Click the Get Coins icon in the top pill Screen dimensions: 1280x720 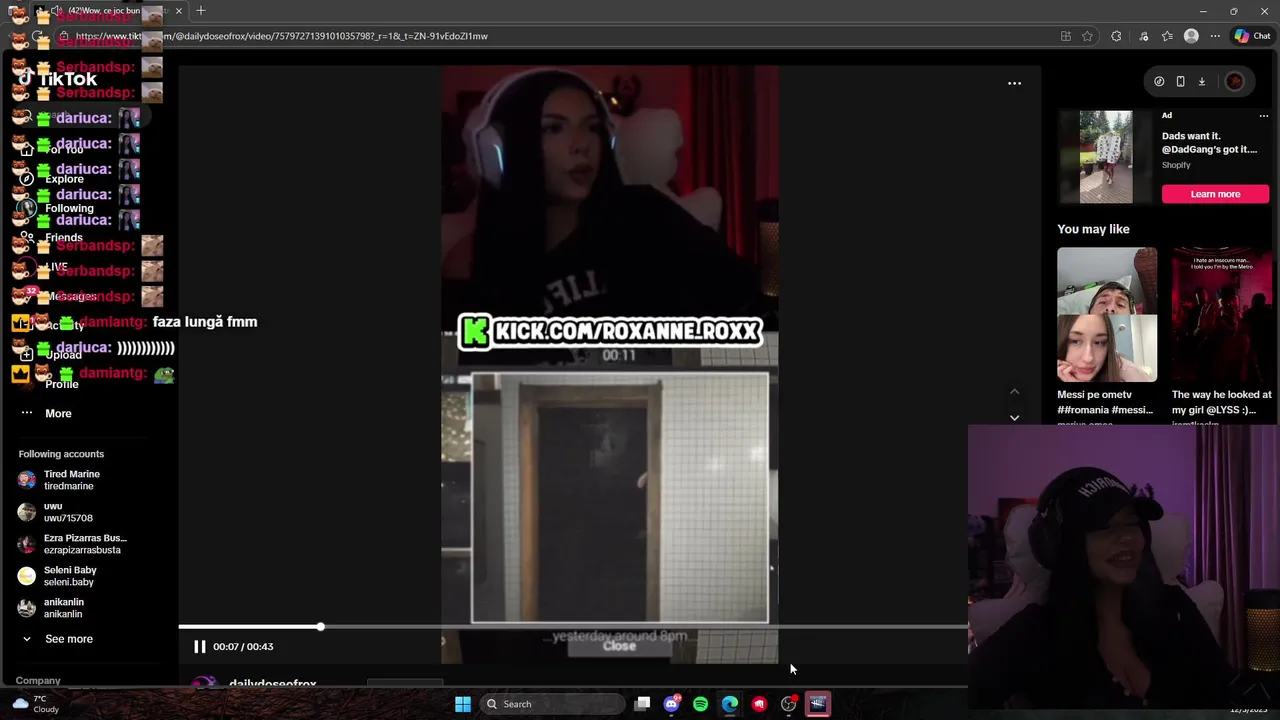tap(1159, 82)
